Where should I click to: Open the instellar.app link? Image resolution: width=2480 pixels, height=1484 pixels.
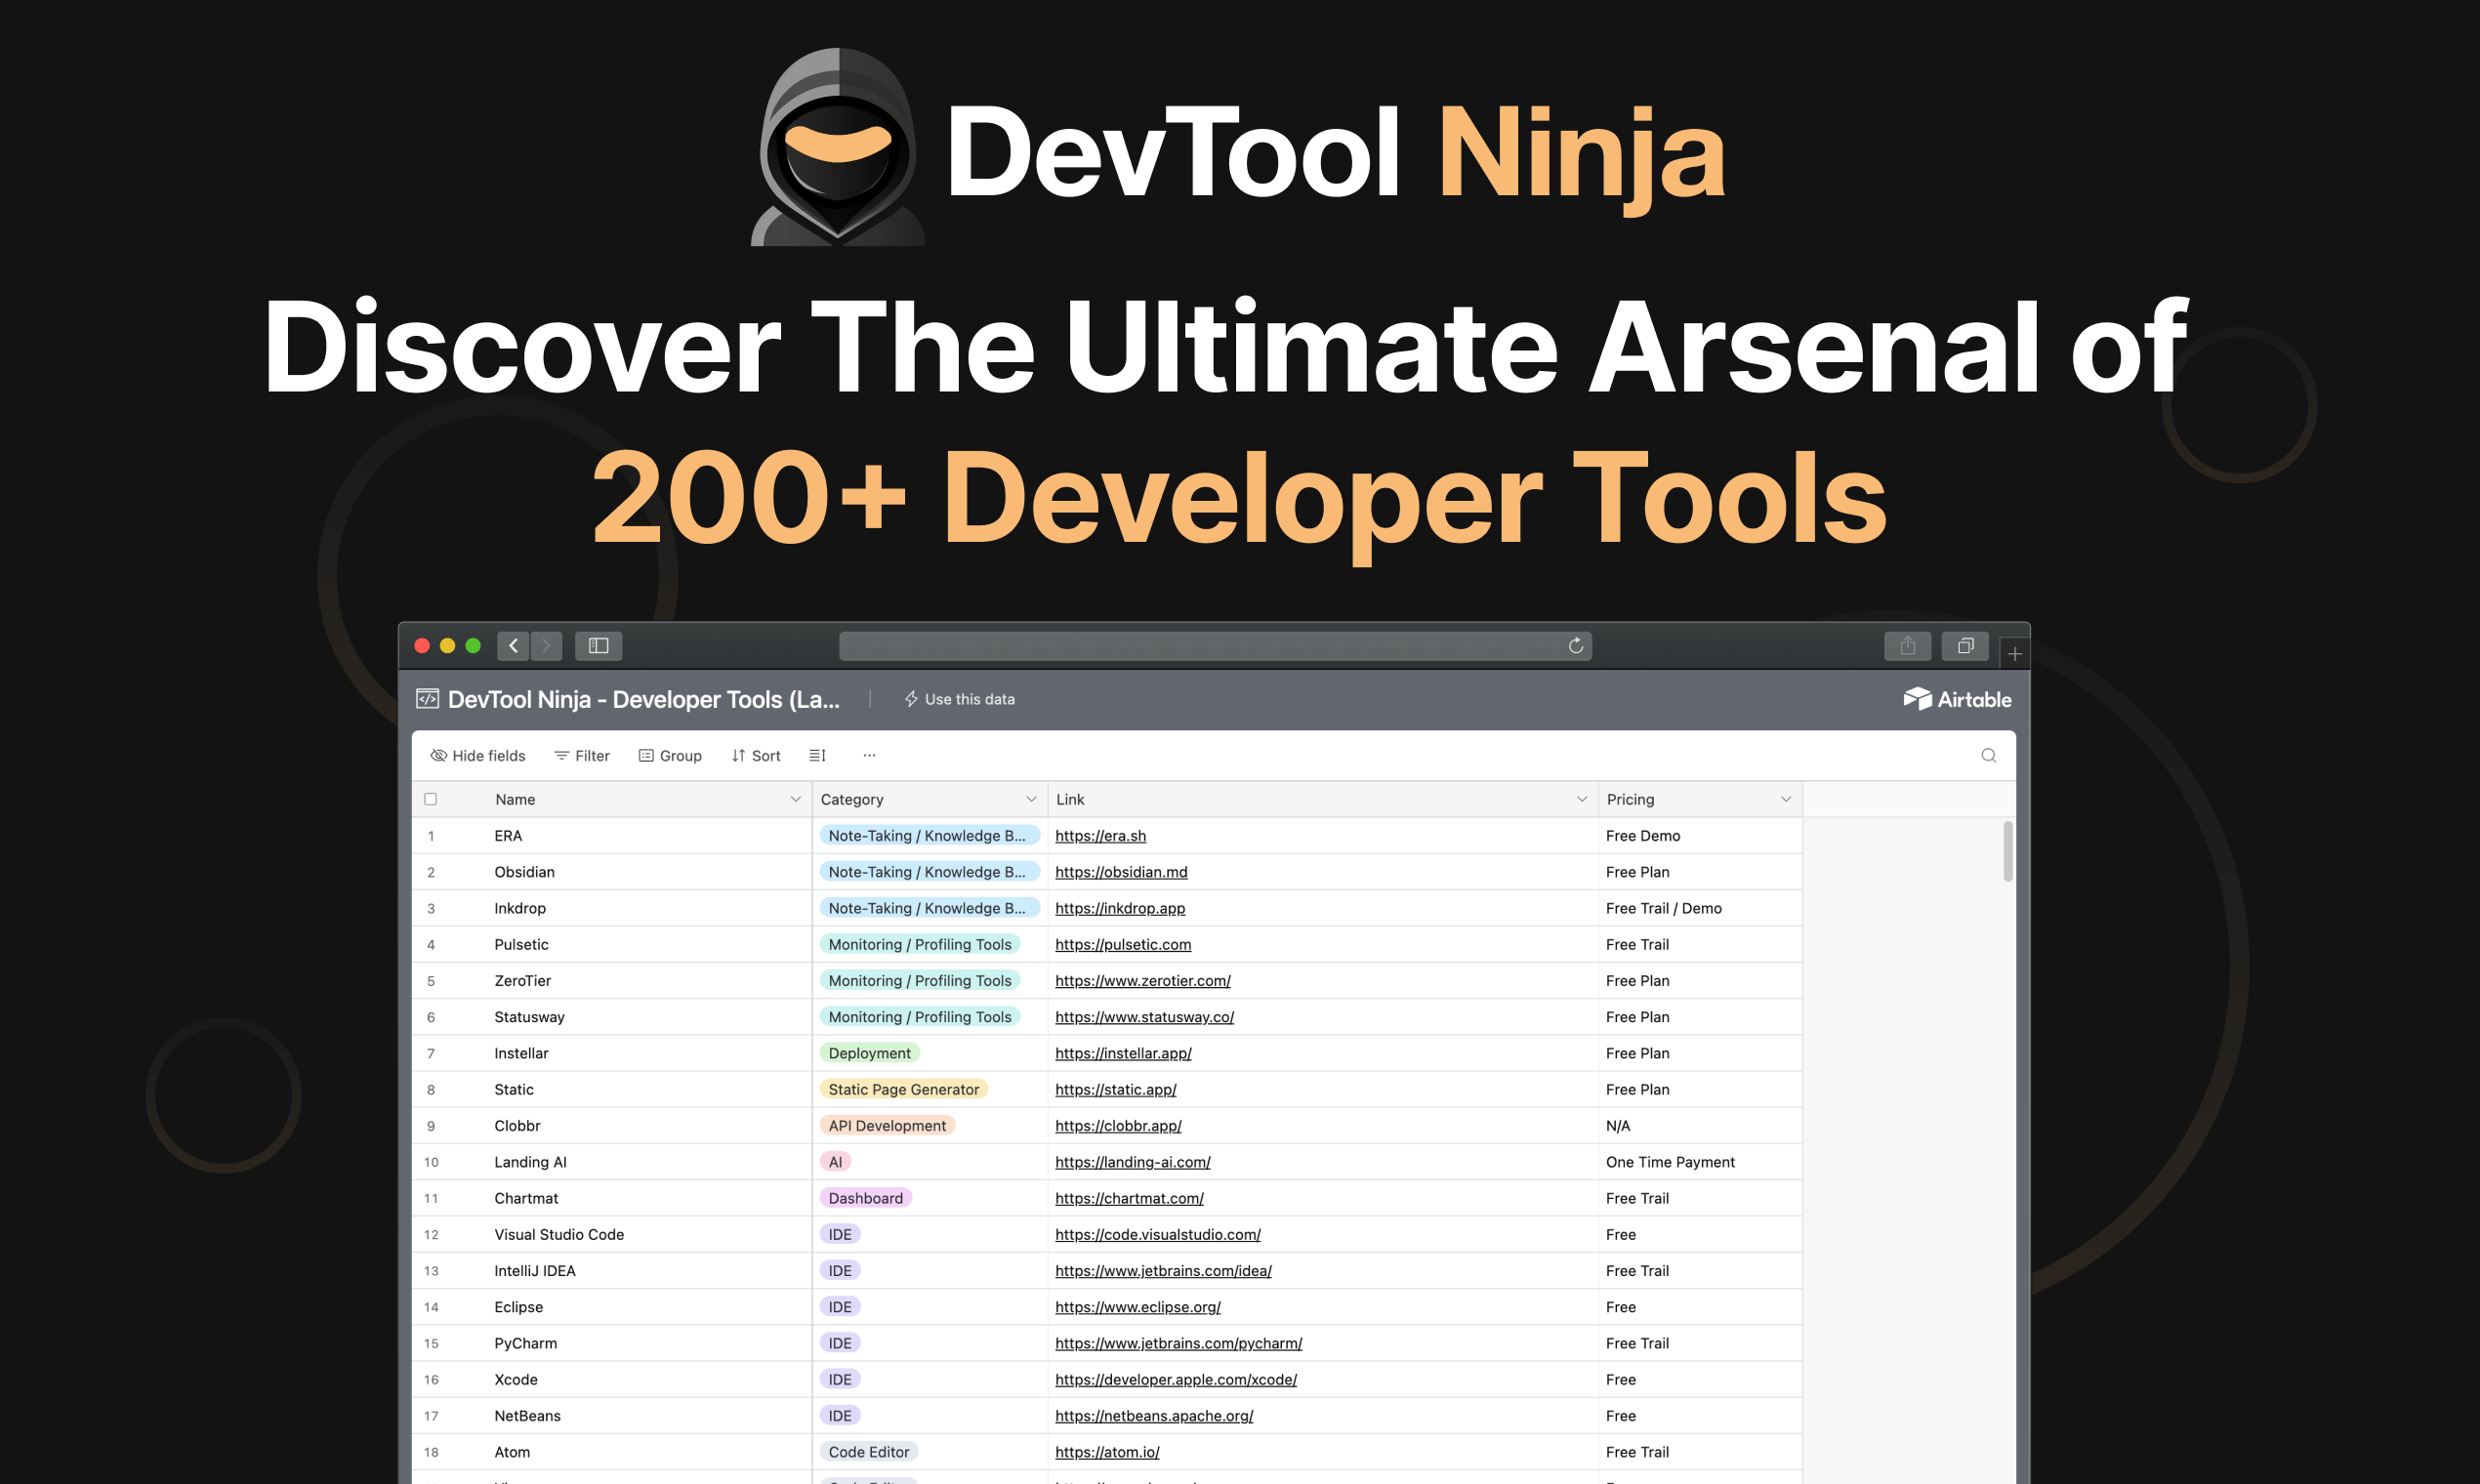[x=1123, y=1053]
